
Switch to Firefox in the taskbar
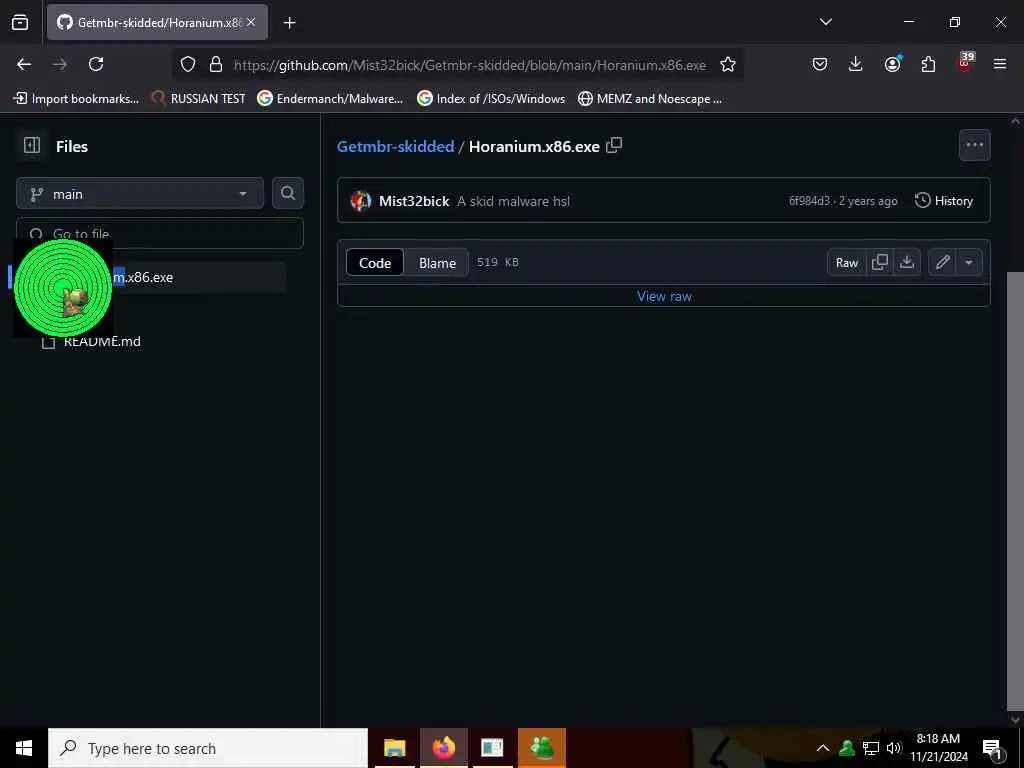(x=443, y=748)
